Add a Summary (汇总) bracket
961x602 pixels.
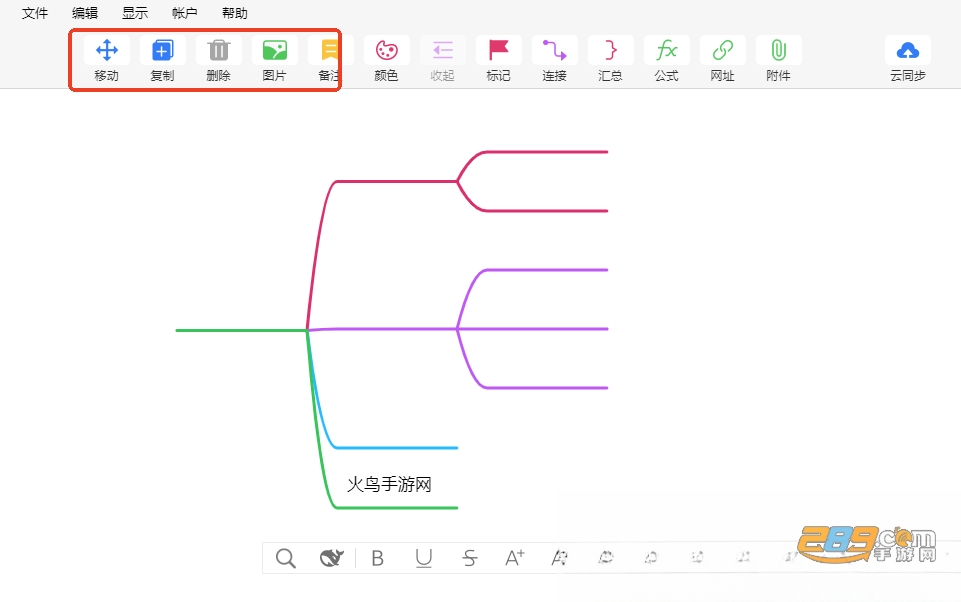(x=610, y=50)
